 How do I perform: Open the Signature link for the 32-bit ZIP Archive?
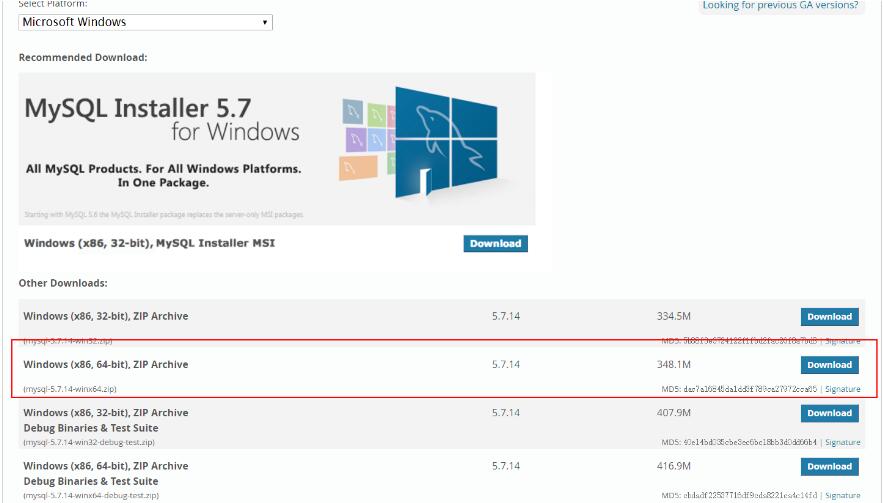[842, 341]
